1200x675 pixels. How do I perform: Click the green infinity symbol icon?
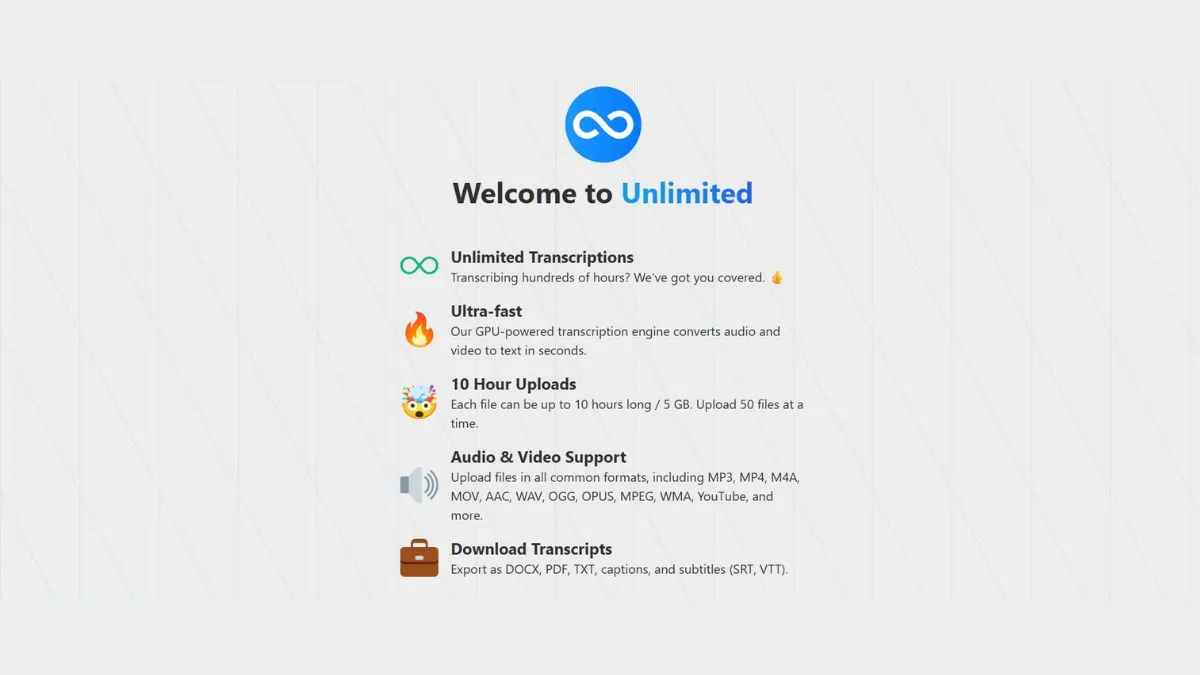click(419, 266)
